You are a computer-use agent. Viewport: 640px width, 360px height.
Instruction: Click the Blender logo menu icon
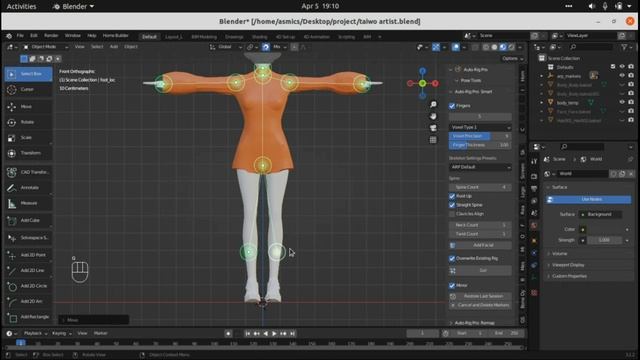point(9,36)
